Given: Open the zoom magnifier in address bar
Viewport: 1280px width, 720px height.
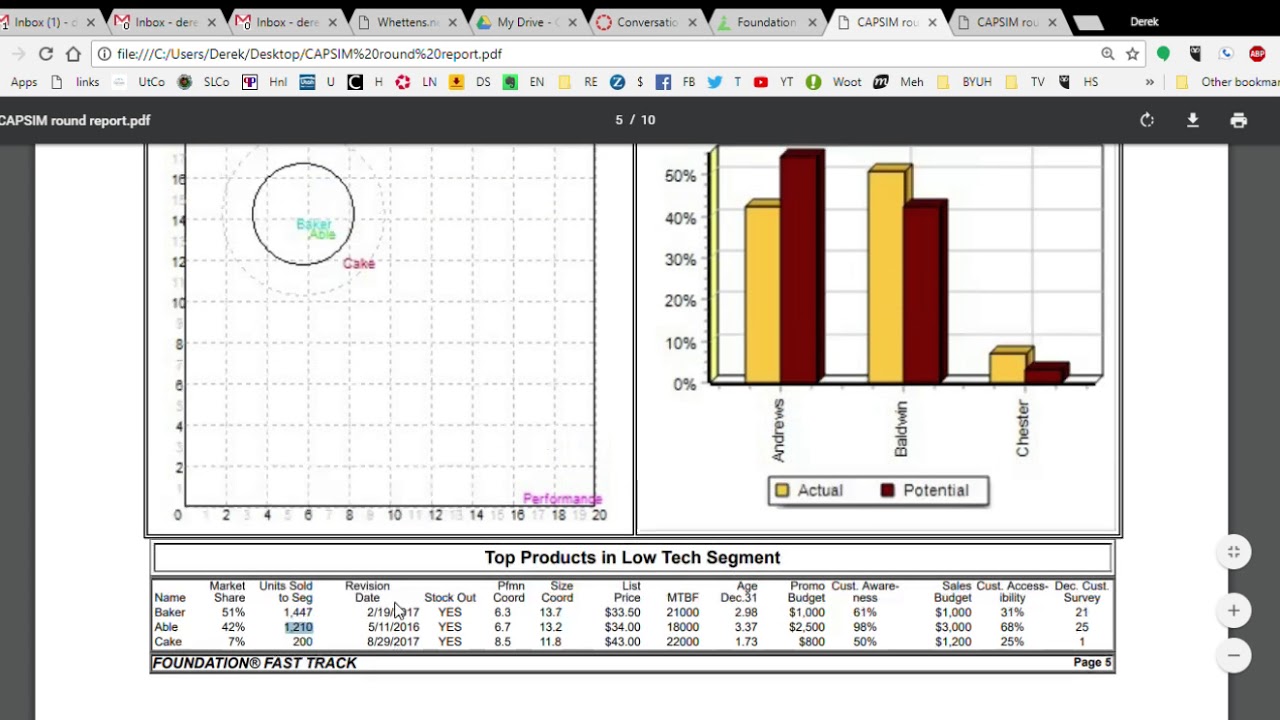Looking at the screenshot, I should point(1108,54).
